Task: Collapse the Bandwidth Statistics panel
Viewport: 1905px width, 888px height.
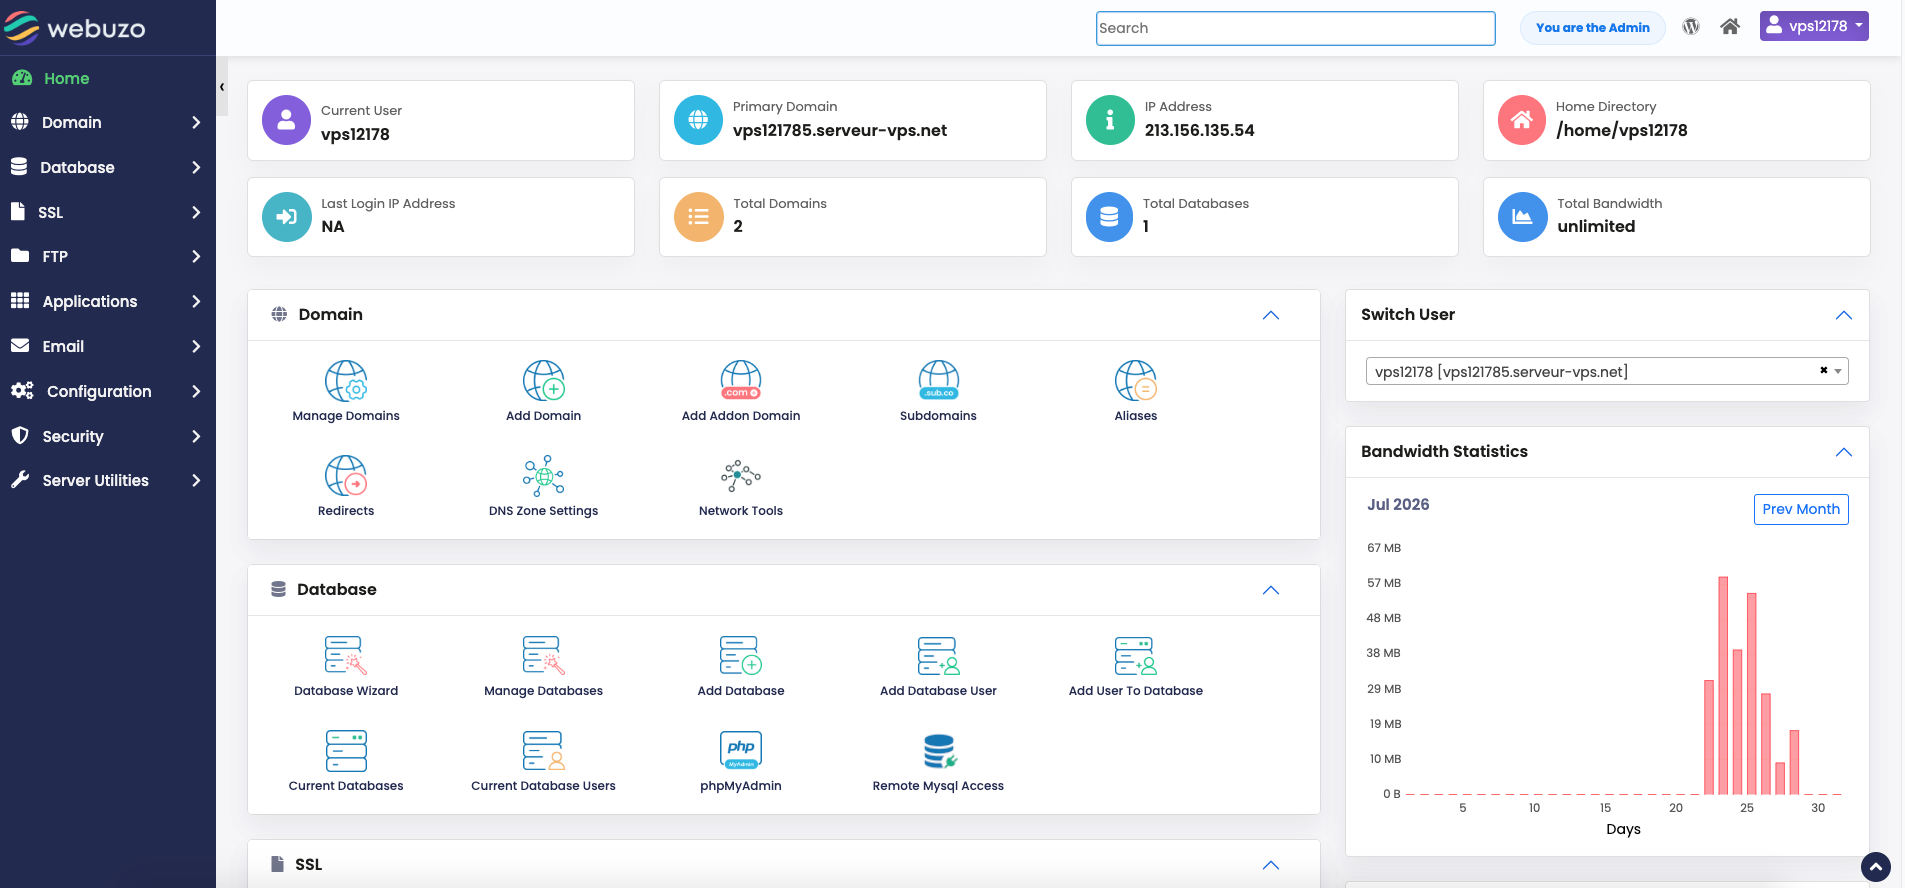Action: tap(1844, 452)
